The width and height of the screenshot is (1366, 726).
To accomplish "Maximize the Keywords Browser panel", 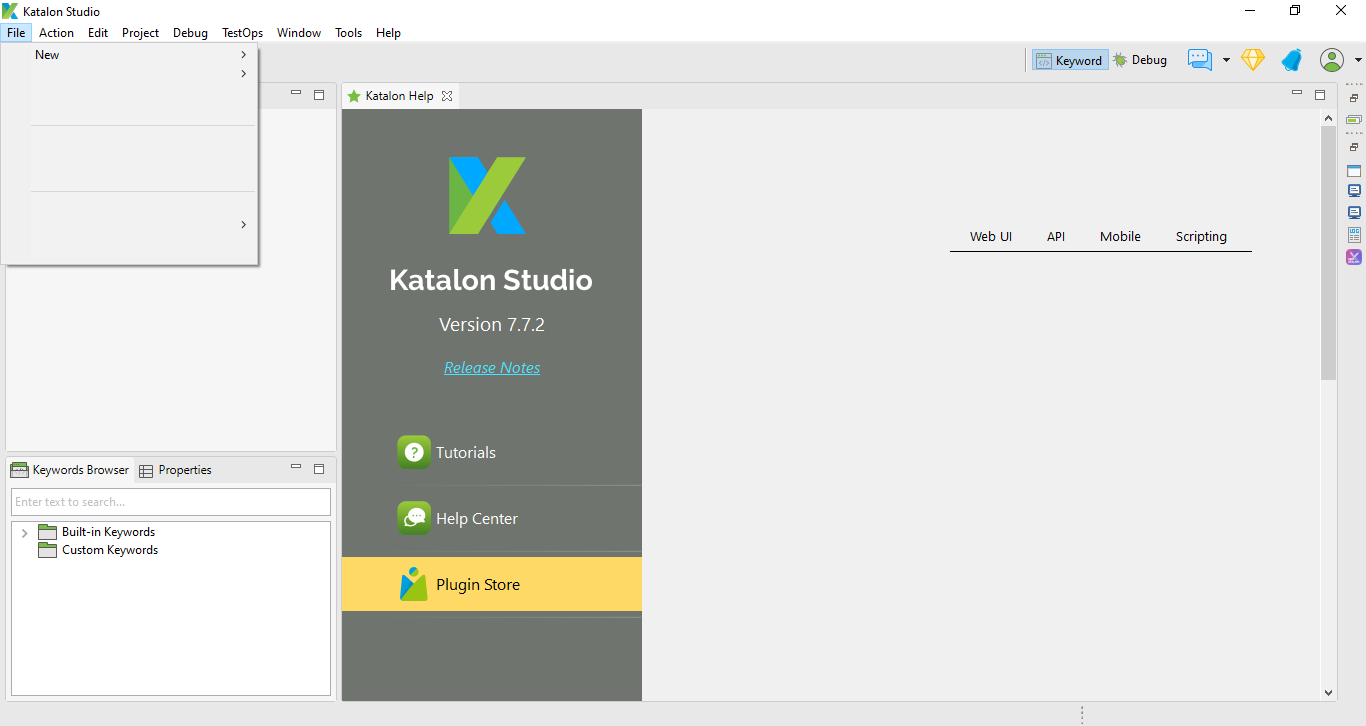I will click(319, 469).
